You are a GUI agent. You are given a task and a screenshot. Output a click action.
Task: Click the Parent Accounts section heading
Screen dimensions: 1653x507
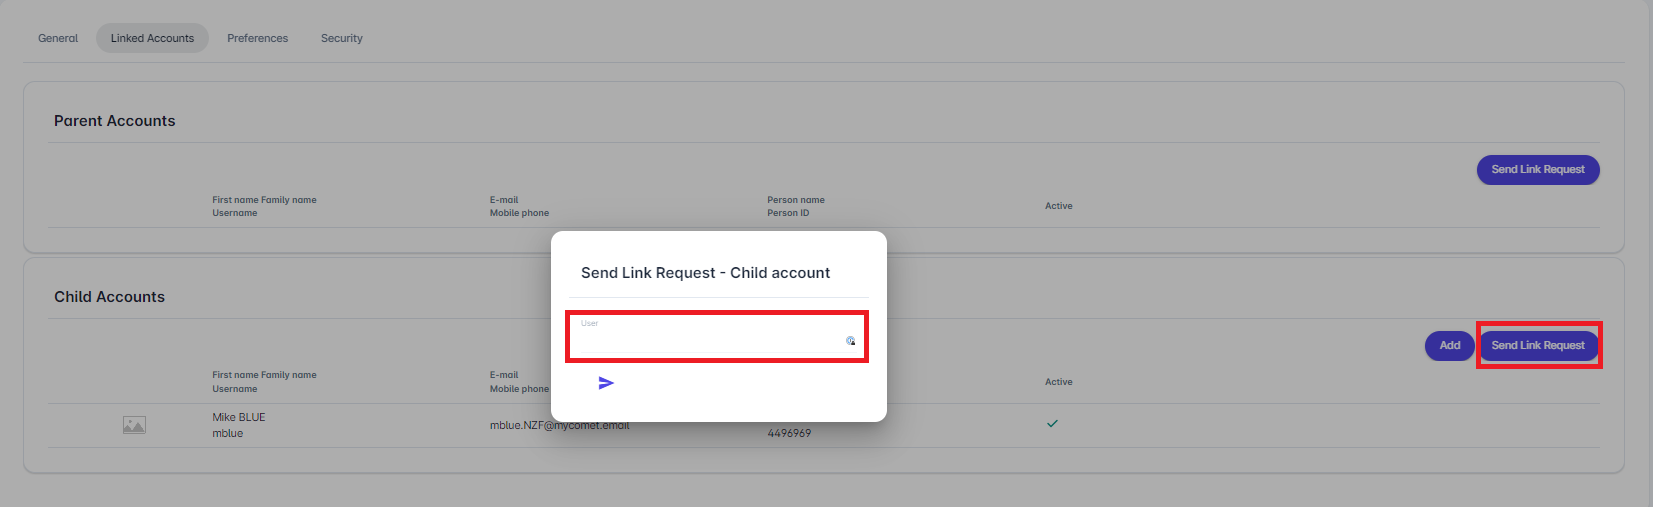115,121
